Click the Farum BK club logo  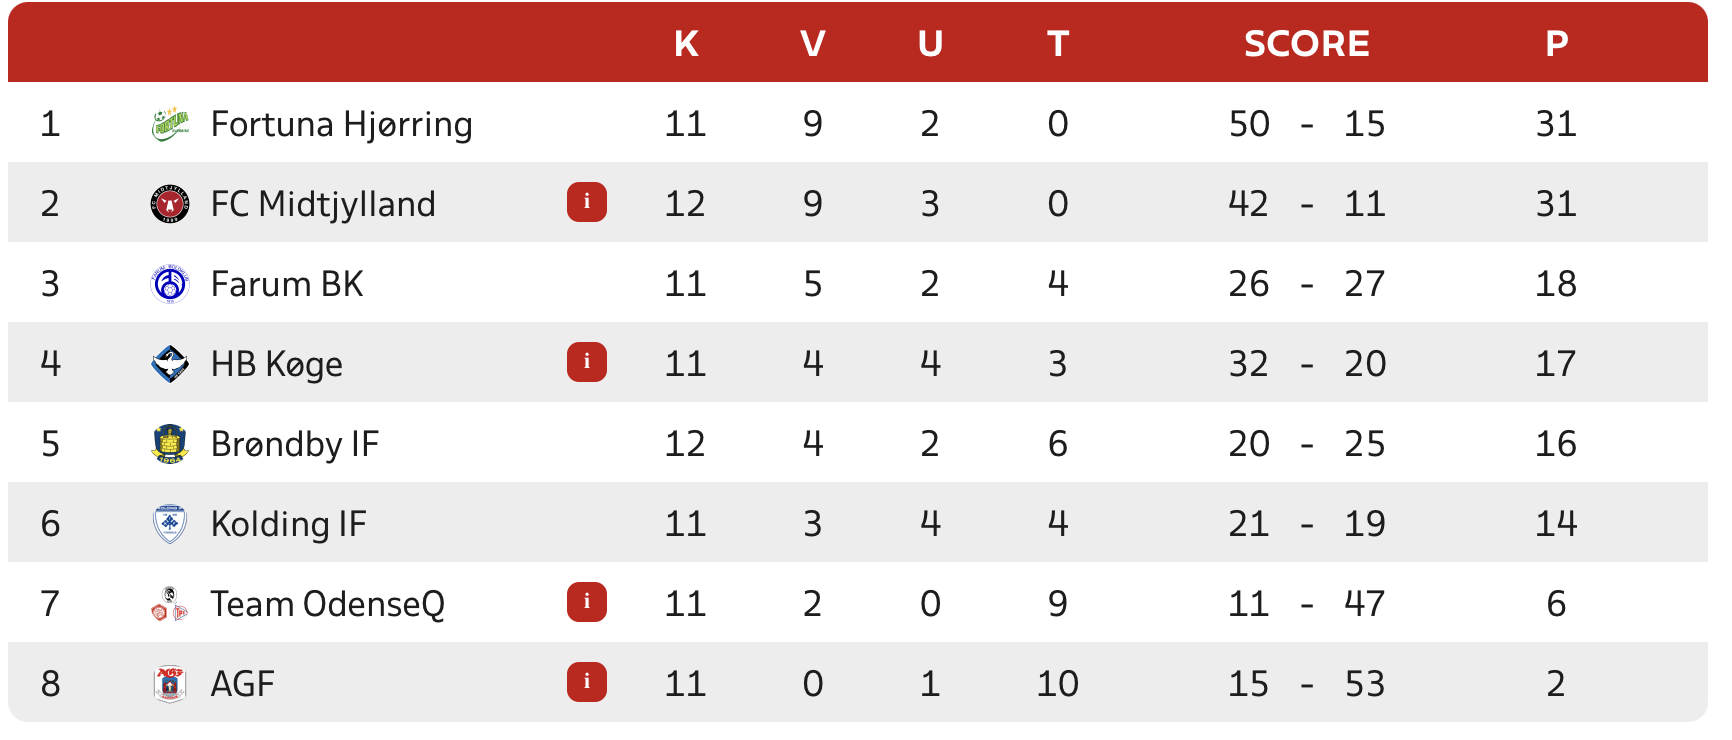(170, 284)
